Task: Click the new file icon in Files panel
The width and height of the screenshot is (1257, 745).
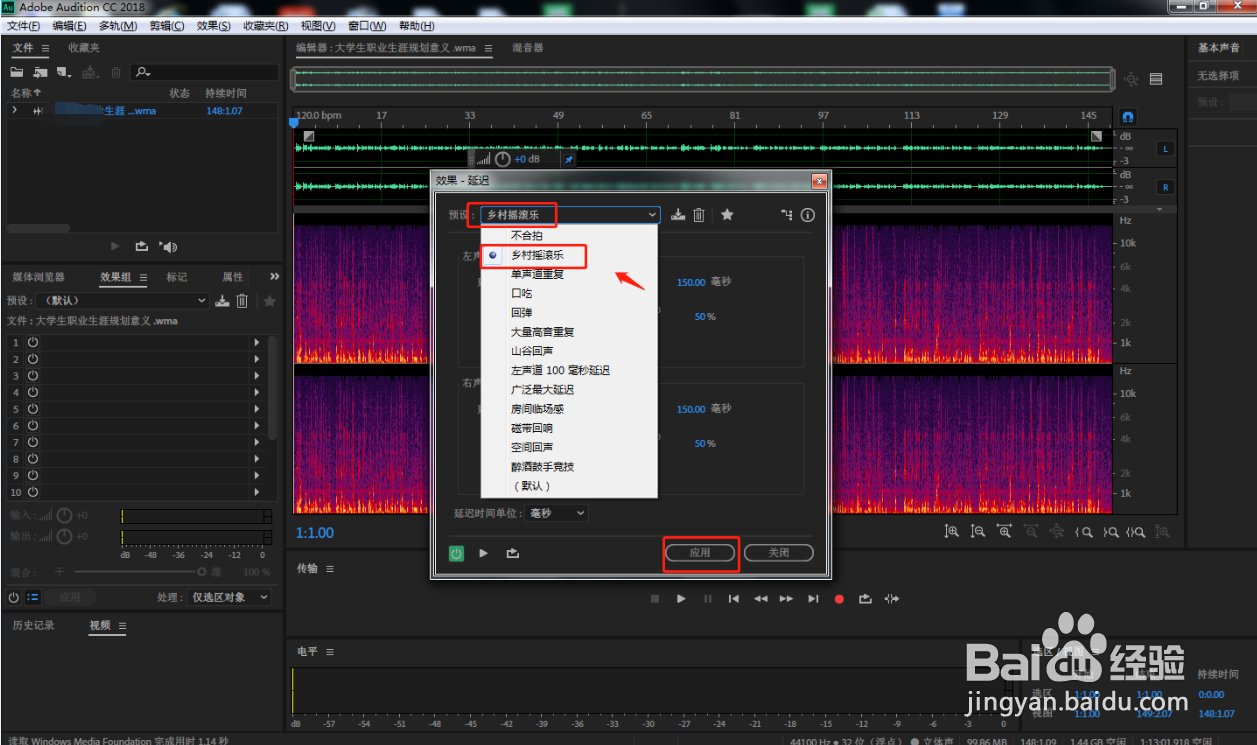Action: 65,72
